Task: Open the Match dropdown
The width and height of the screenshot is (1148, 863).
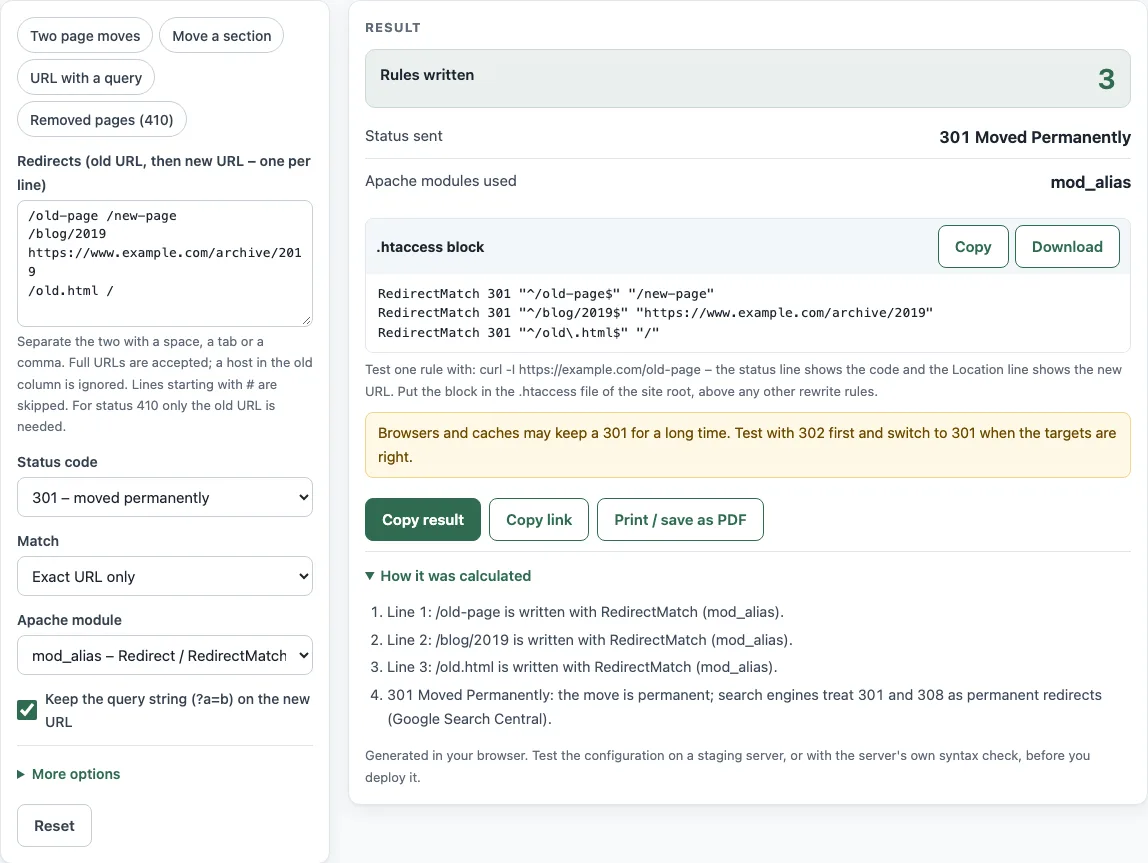Action: click(x=165, y=577)
